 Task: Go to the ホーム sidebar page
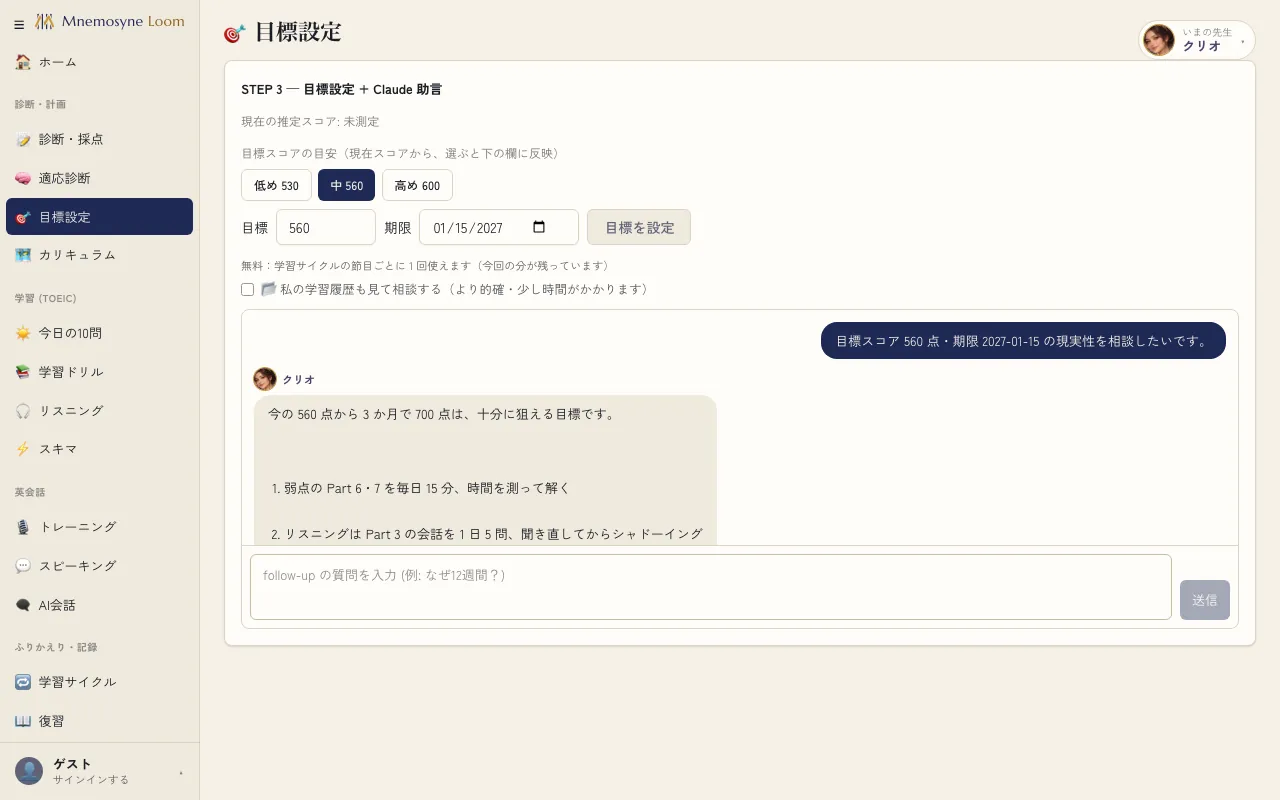click(100, 62)
